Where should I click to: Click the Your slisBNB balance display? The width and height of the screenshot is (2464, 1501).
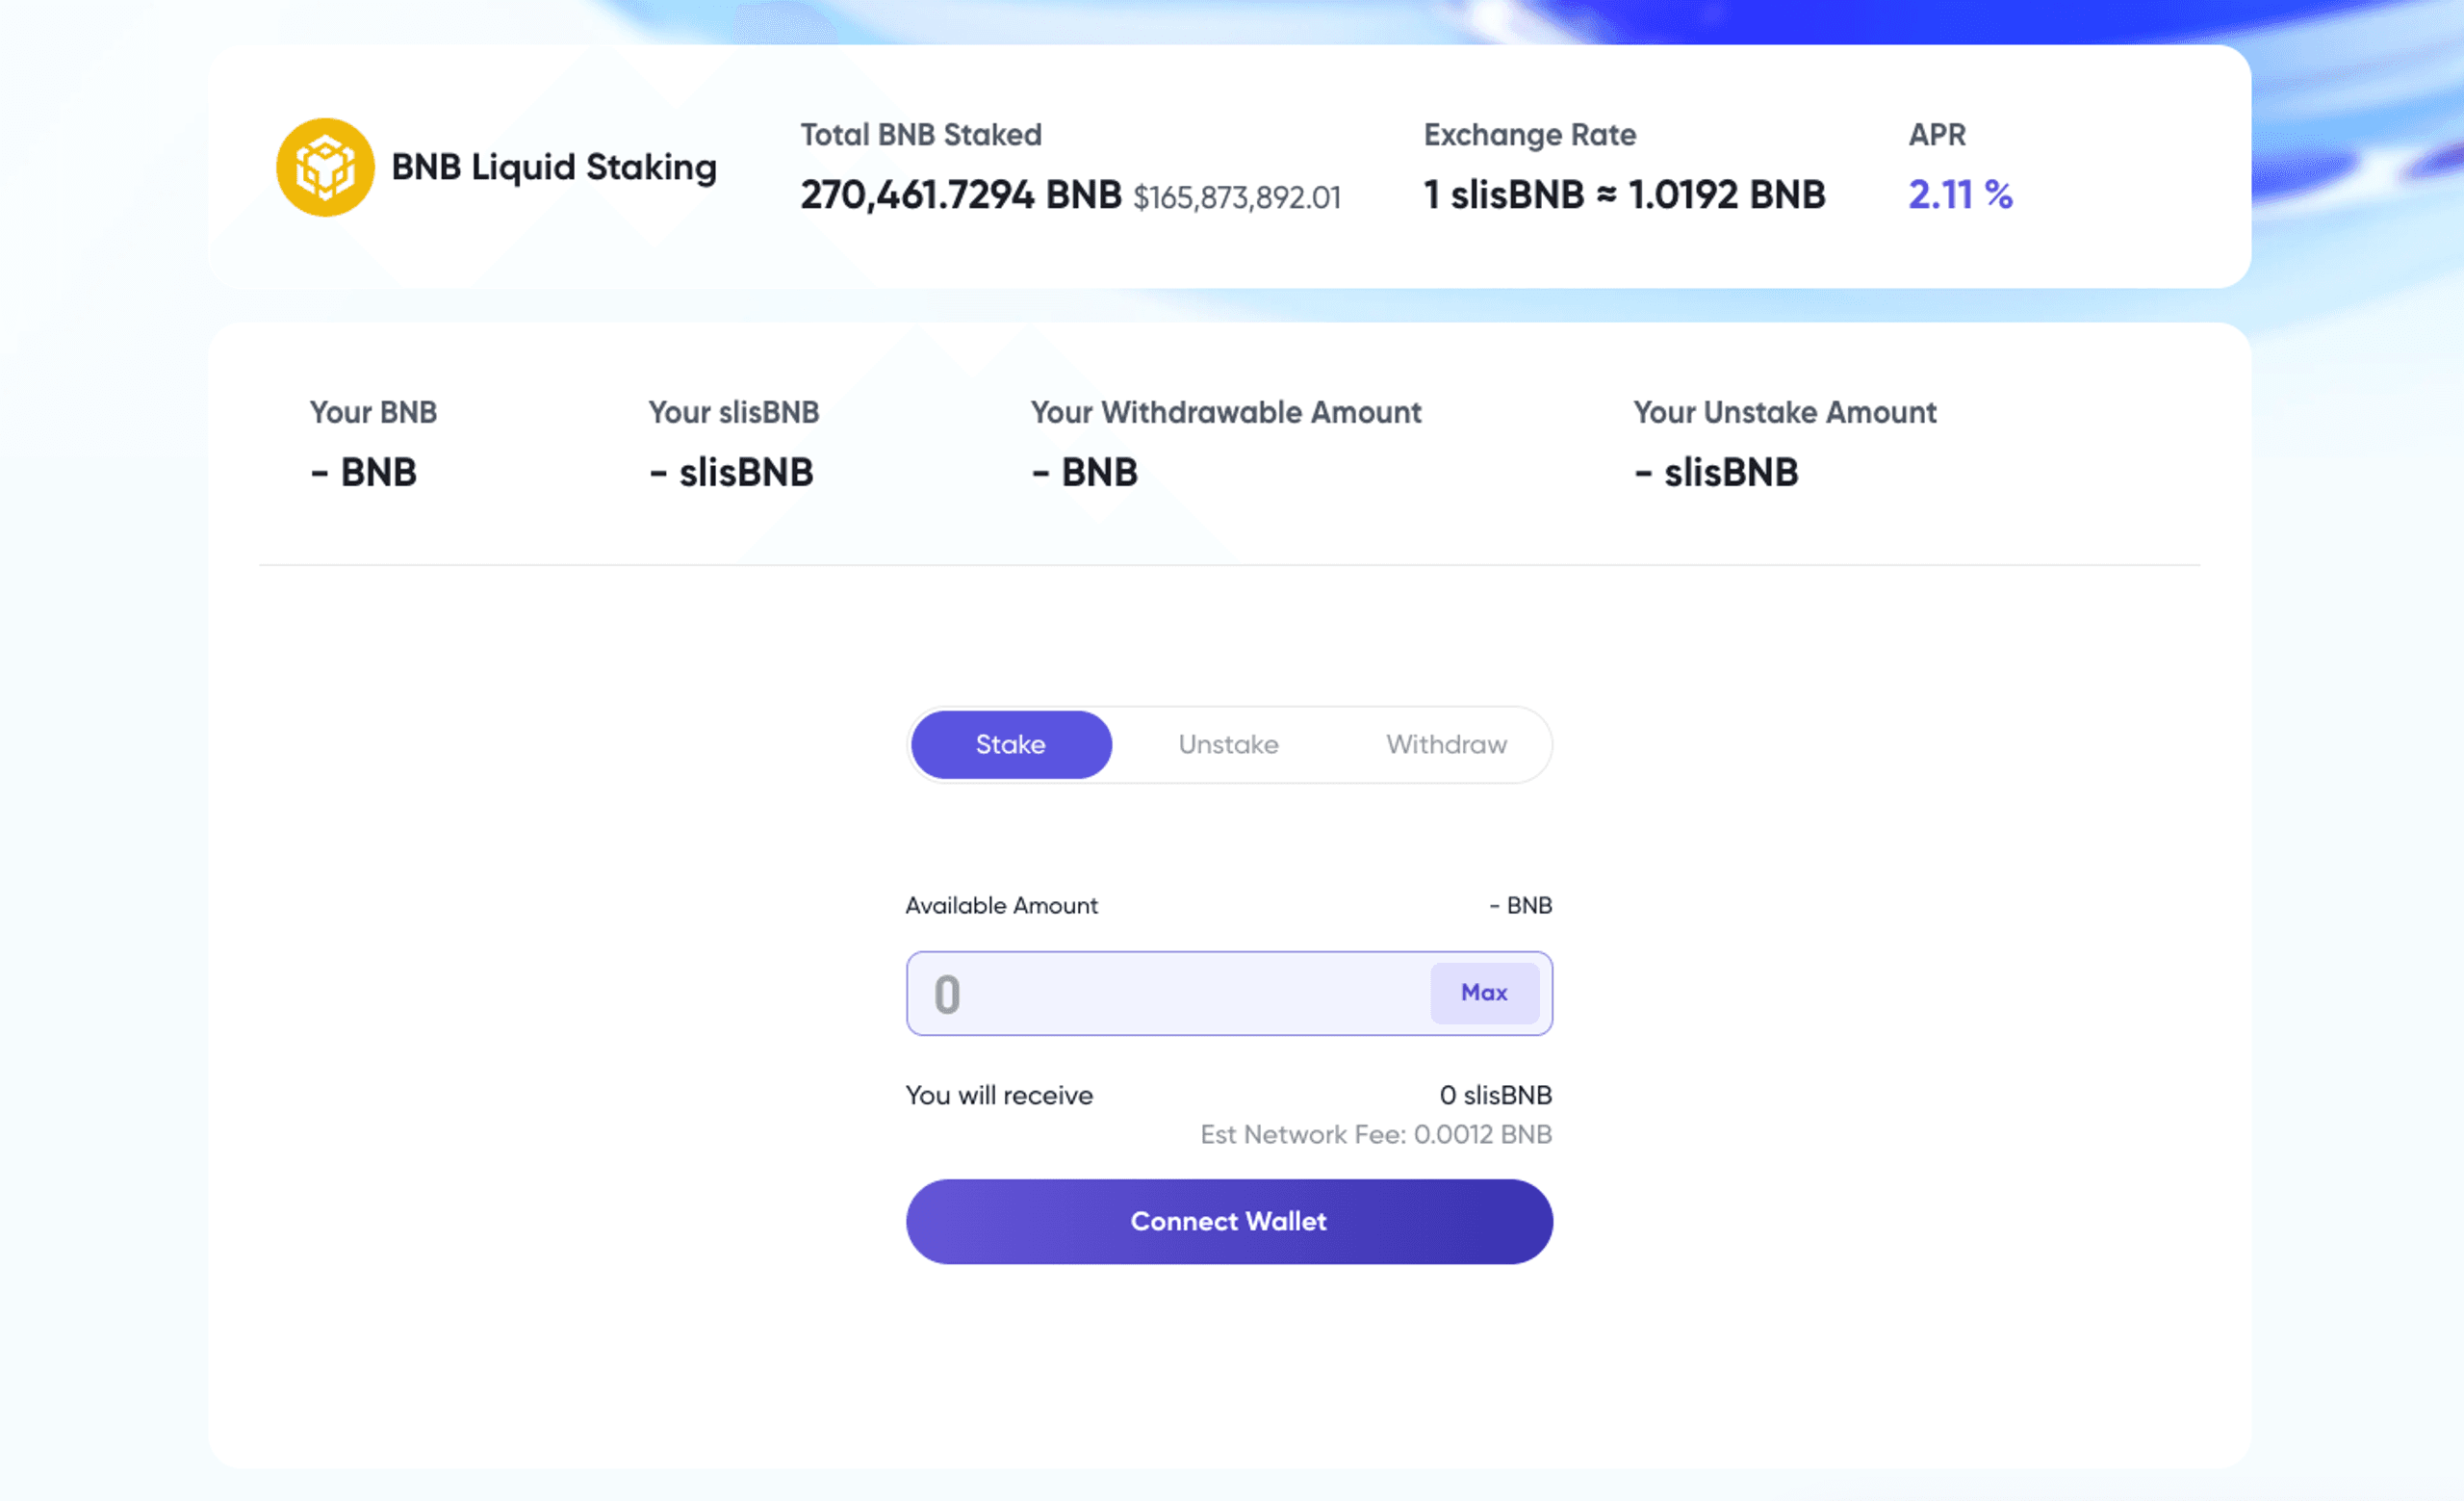click(732, 471)
